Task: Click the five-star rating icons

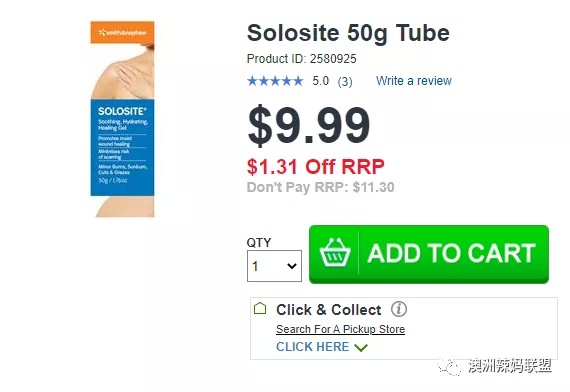Action: coord(275,81)
